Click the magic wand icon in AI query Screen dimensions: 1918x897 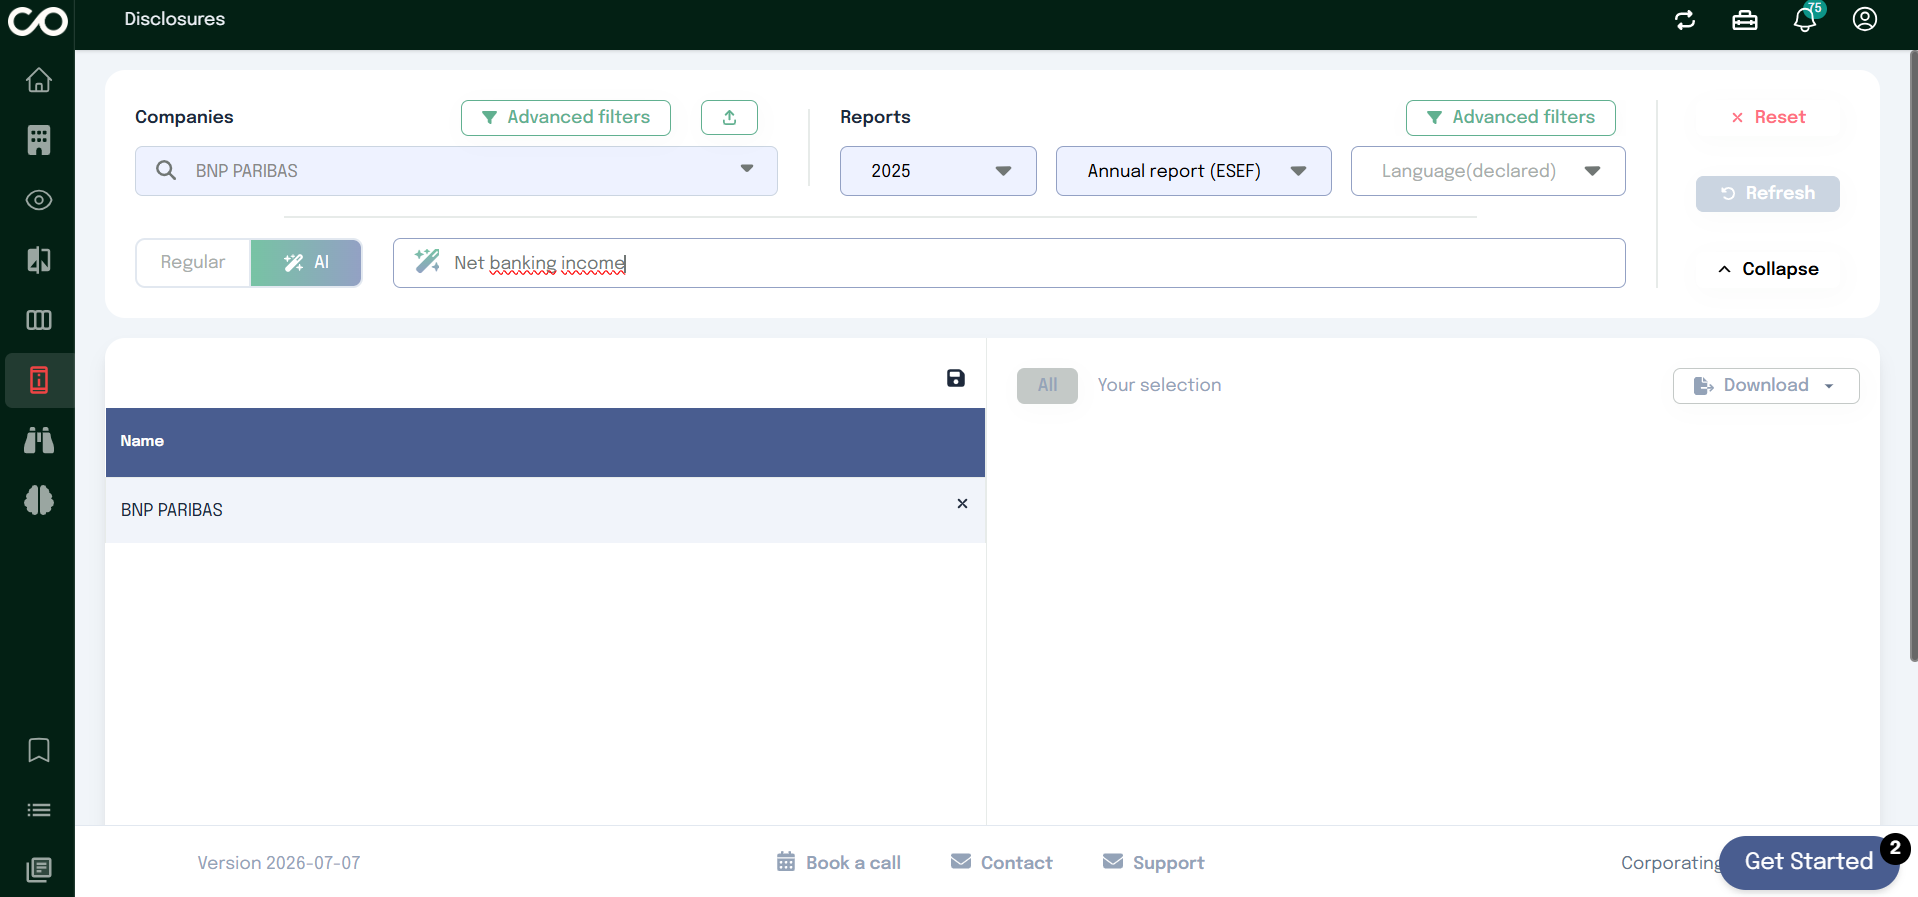427,262
